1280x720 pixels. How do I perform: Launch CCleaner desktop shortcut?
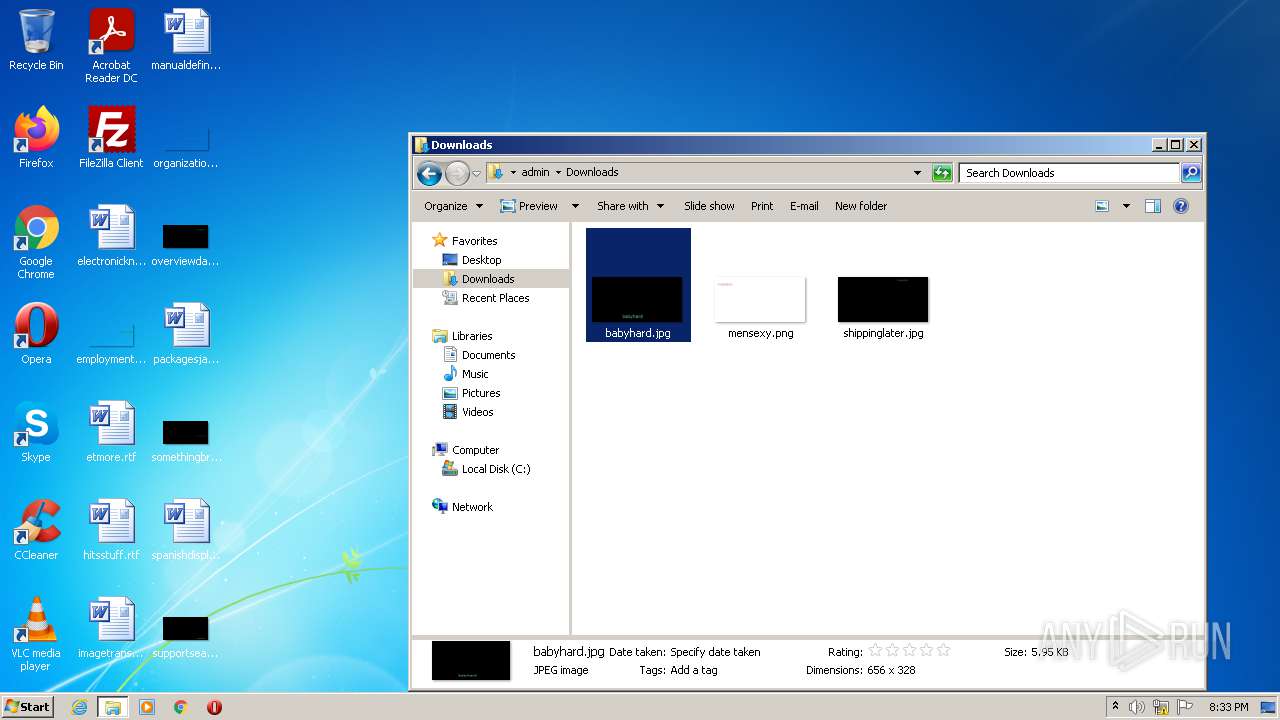[36, 530]
